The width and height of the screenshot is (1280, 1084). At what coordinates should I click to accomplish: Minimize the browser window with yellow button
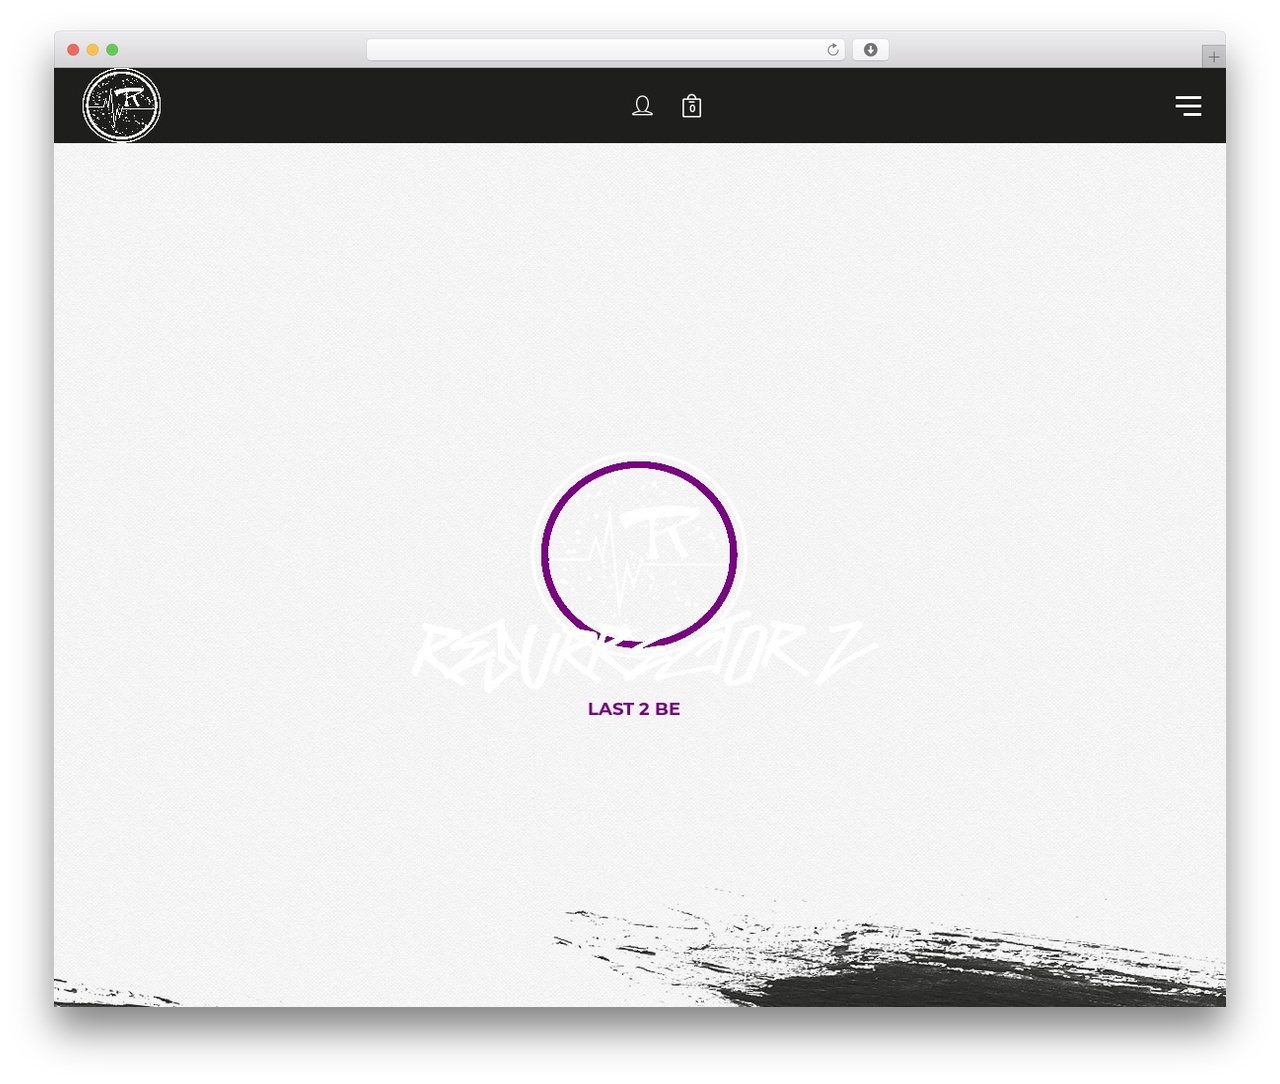(x=93, y=50)
